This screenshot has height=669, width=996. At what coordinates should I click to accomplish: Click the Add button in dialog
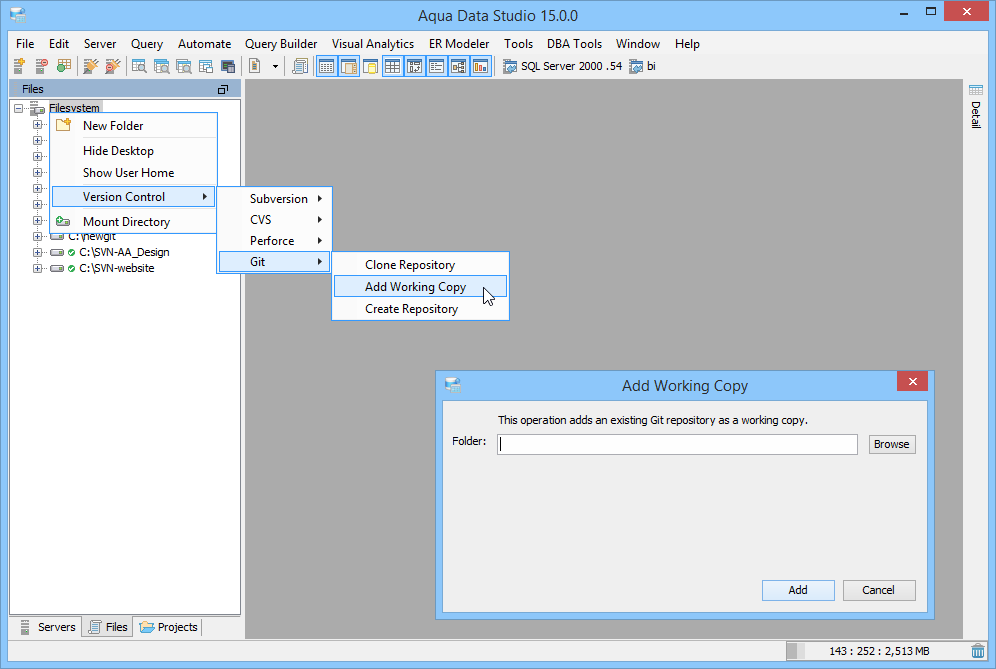pos(798,590)
